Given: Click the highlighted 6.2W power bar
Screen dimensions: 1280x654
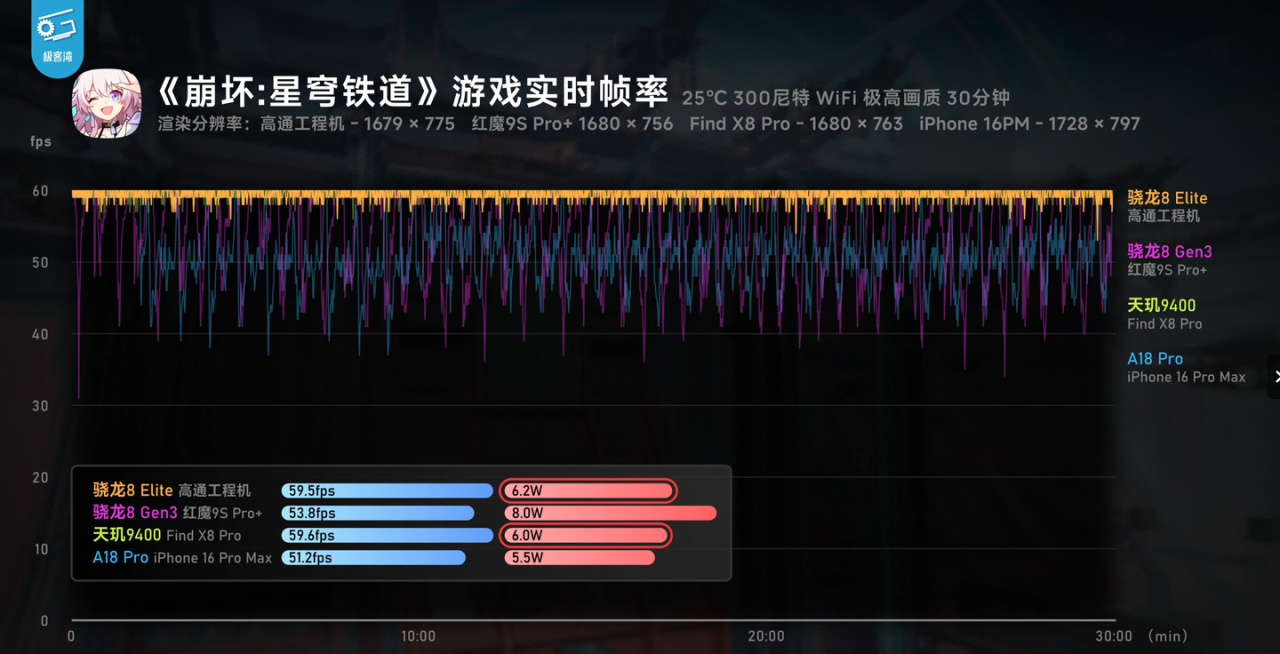Looking at the screenshot, I should (589, 491).
